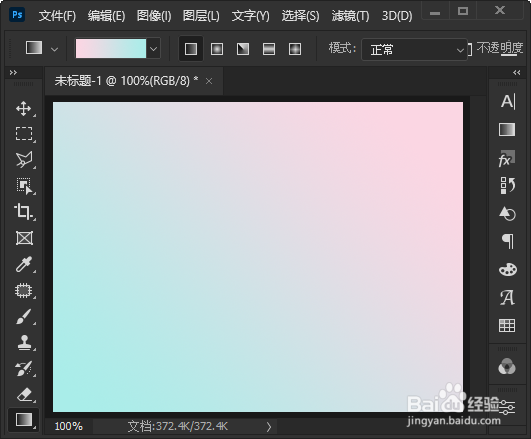The image size is (531, 439).
Task: Choose Diamond gradient type
Action: tap(295, 49)
